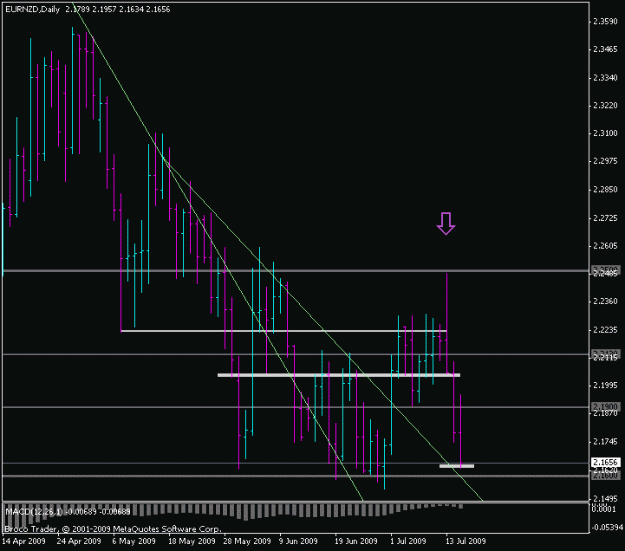Click the MACD scale value -0.05394
The image size is (625, 551).
(x=607, y=528)
